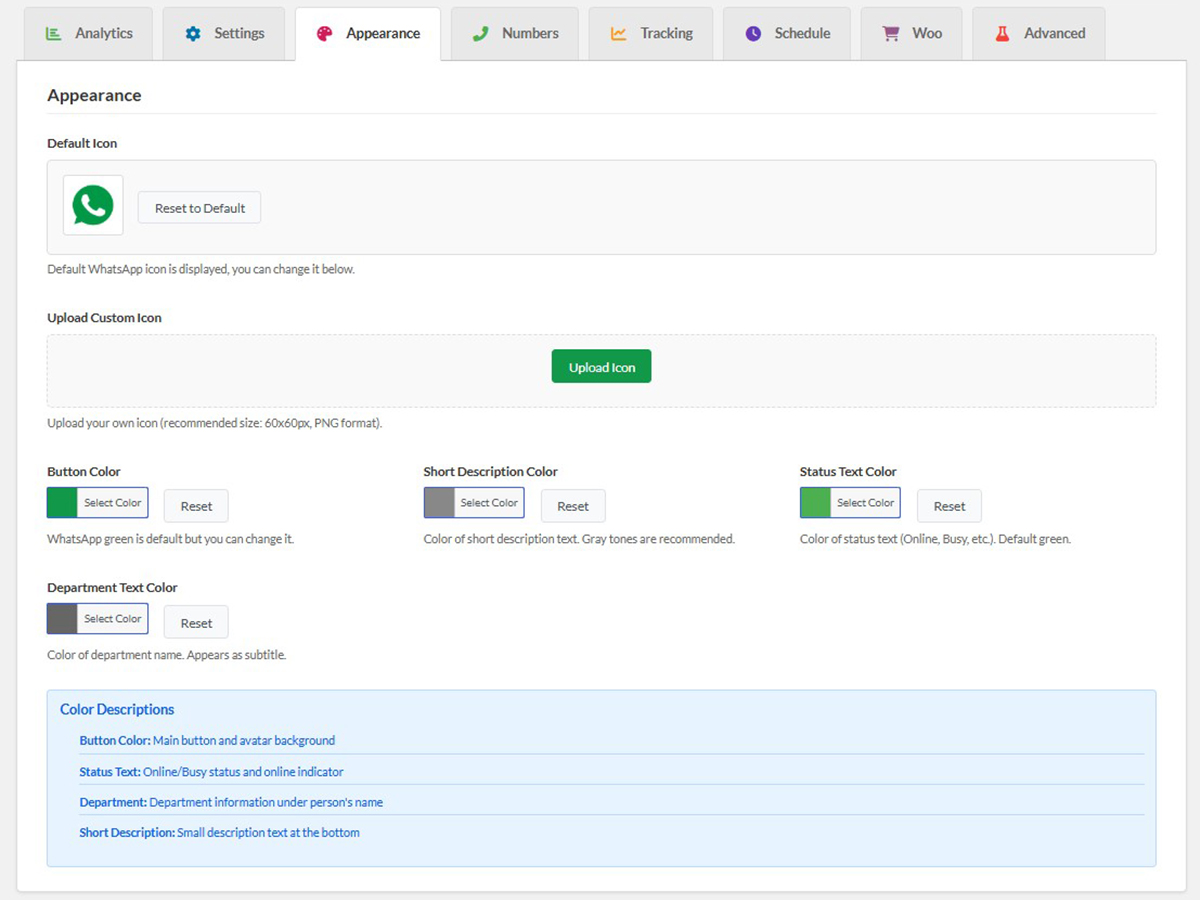This screenshot has width=1200, height=900.
Task: Click the Woo tab shopping cart icon
Action: tap(890, 33)
